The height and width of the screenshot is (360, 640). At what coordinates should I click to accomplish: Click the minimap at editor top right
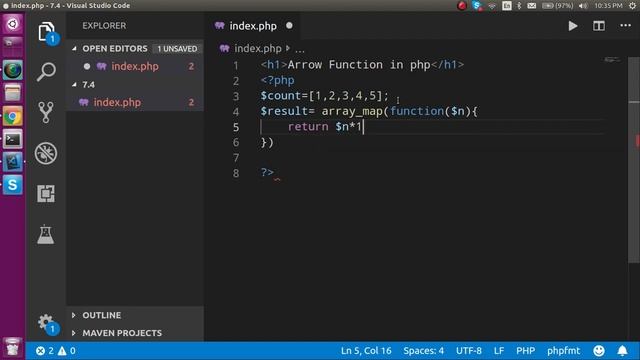point(612,60)
